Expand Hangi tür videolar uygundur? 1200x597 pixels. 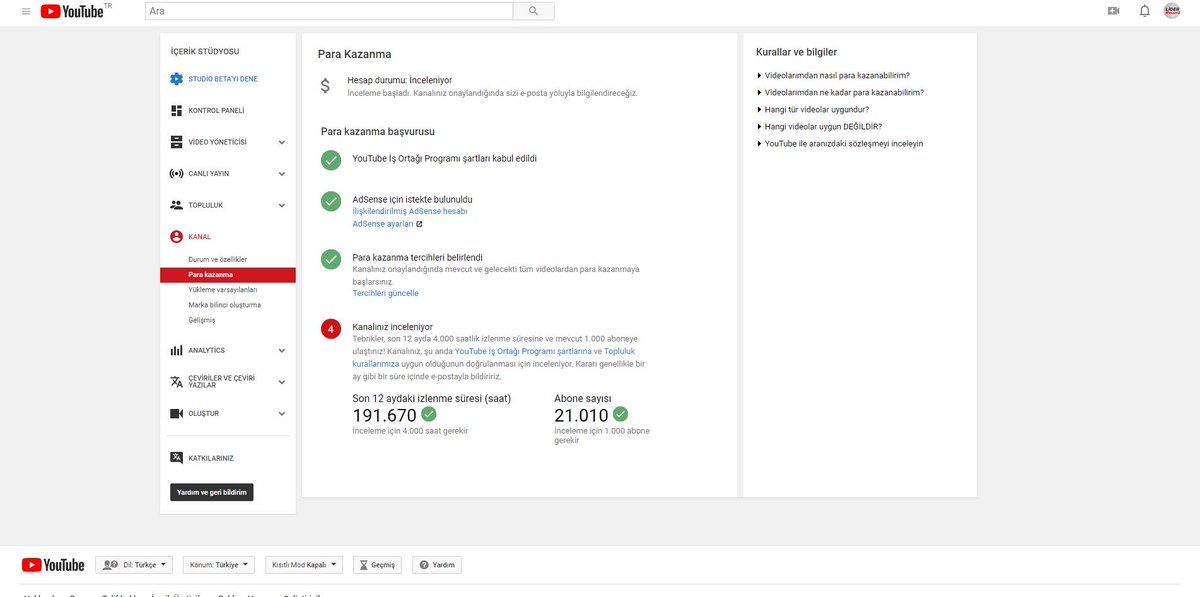point(813,109)
